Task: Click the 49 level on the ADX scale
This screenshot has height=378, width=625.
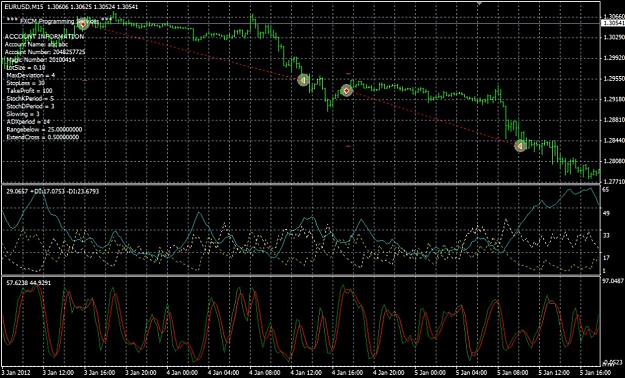Action: 606,213
